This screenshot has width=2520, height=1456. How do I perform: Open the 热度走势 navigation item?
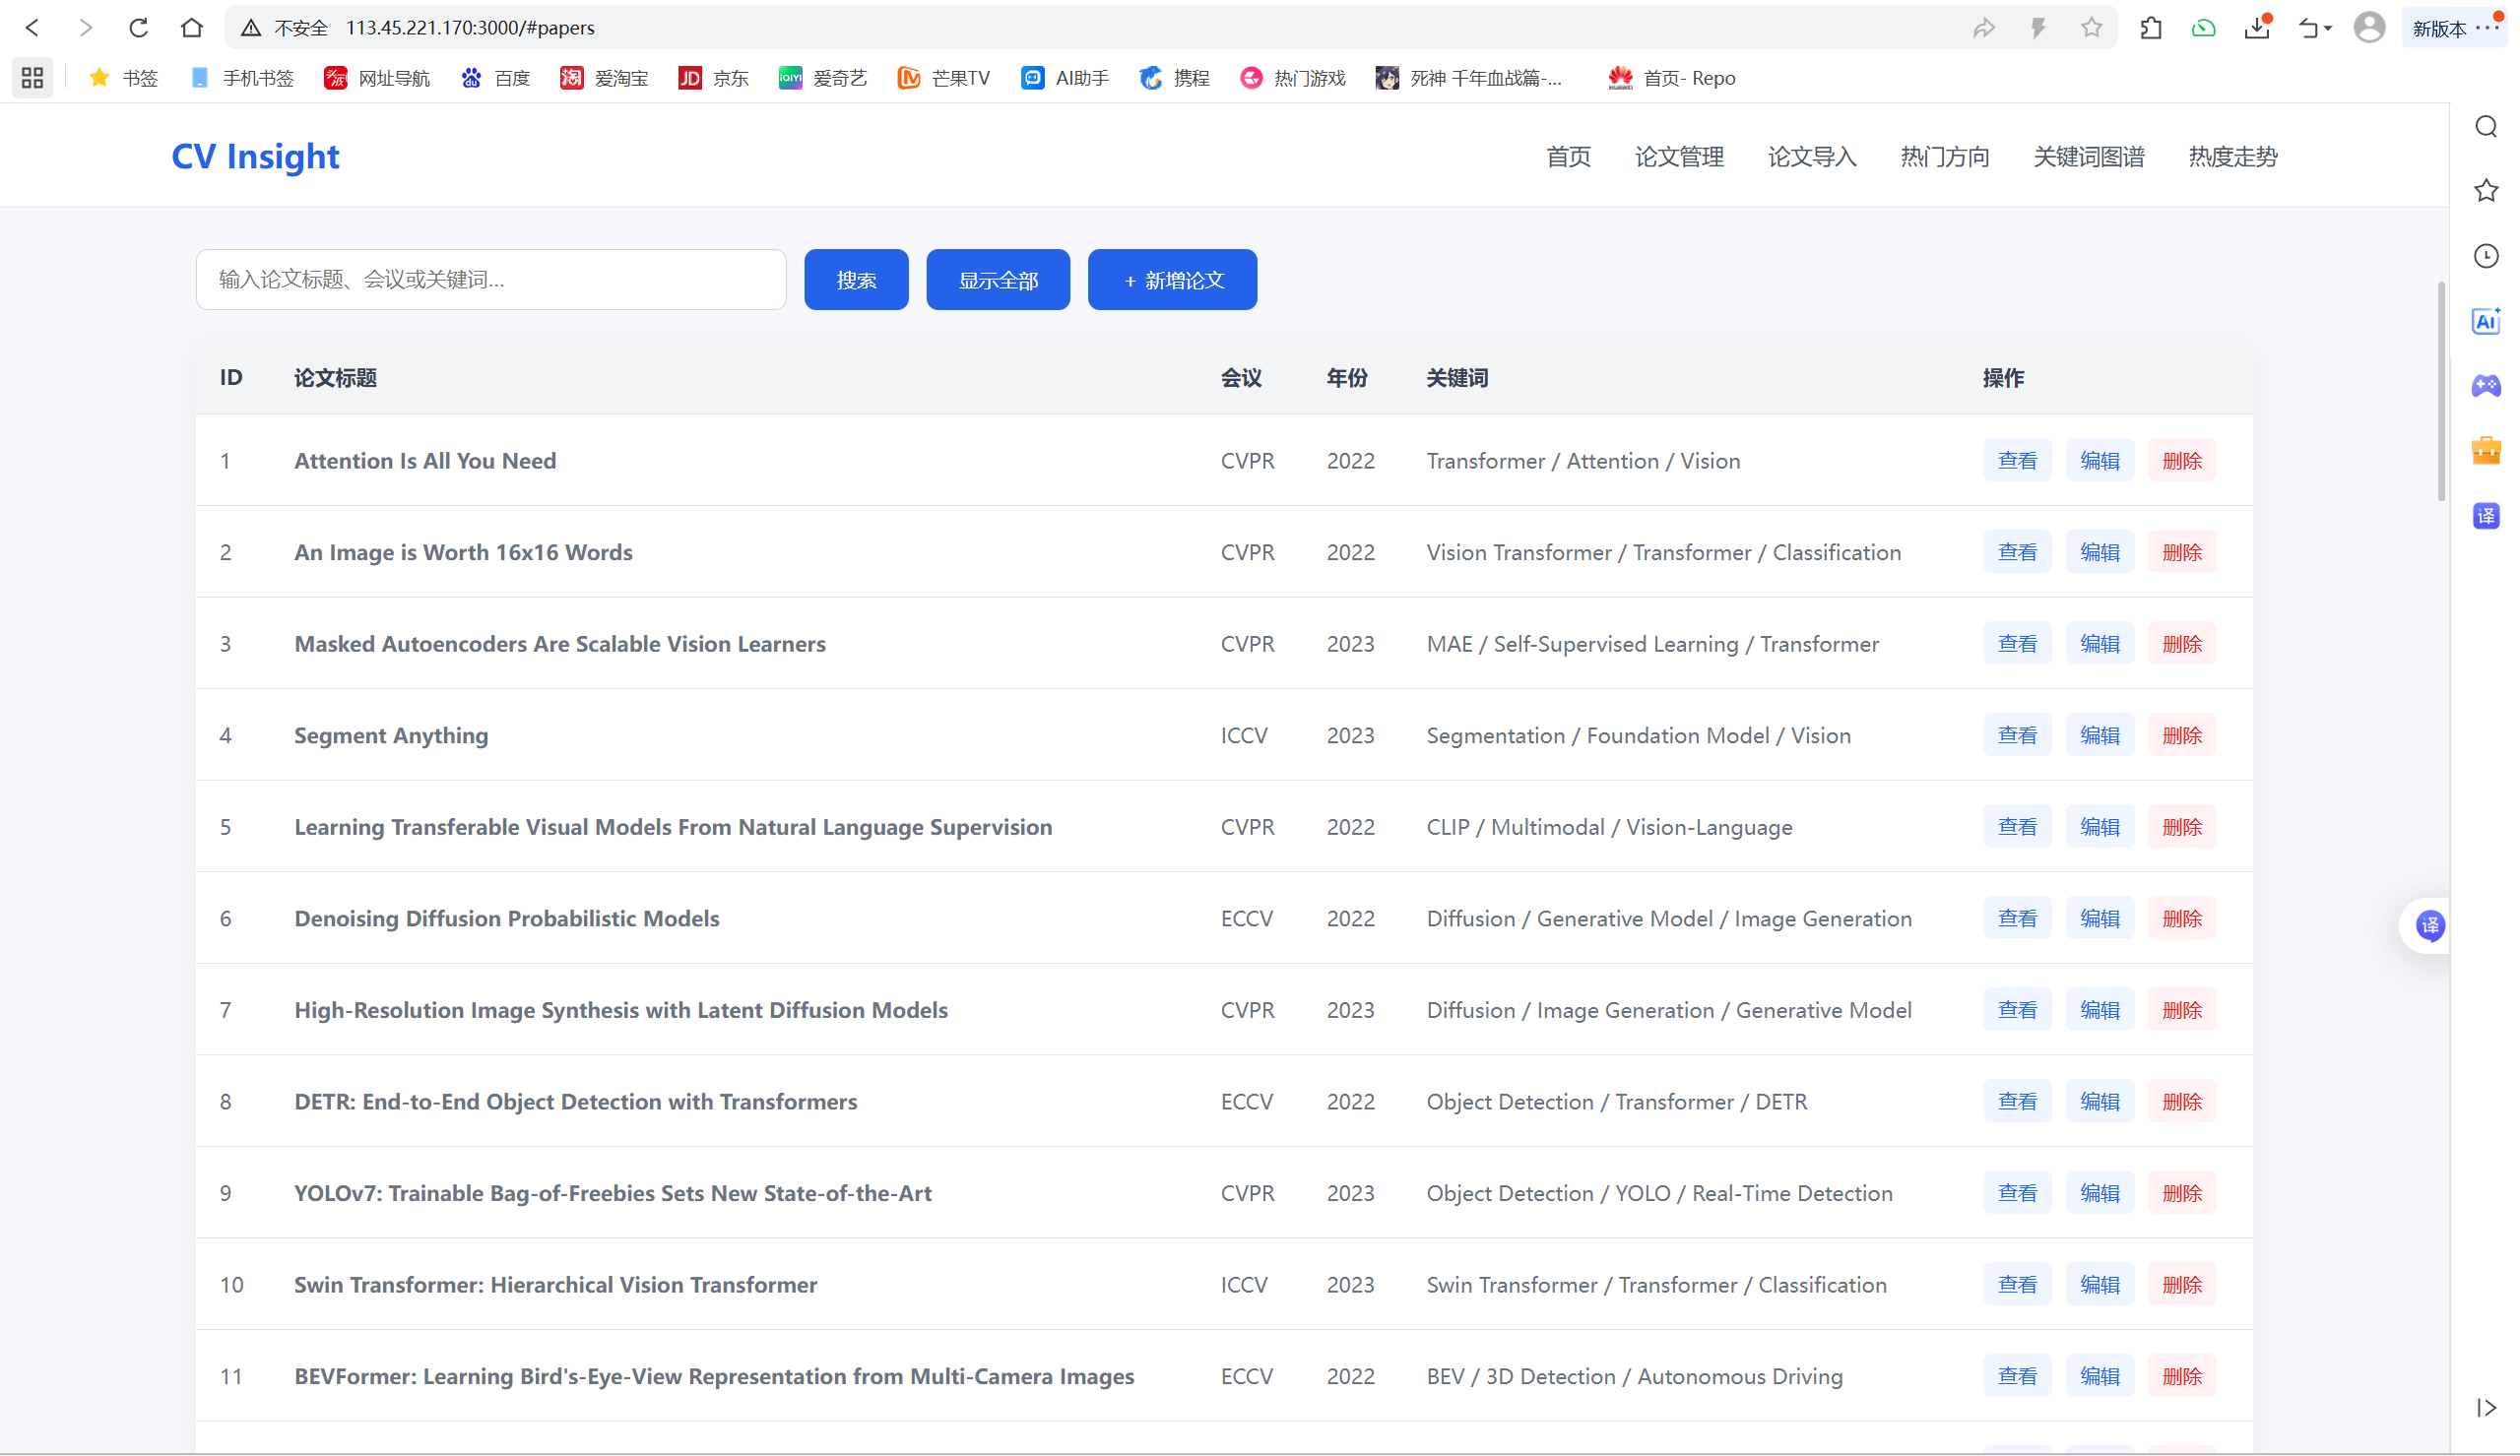click(x=2232, y=157)
